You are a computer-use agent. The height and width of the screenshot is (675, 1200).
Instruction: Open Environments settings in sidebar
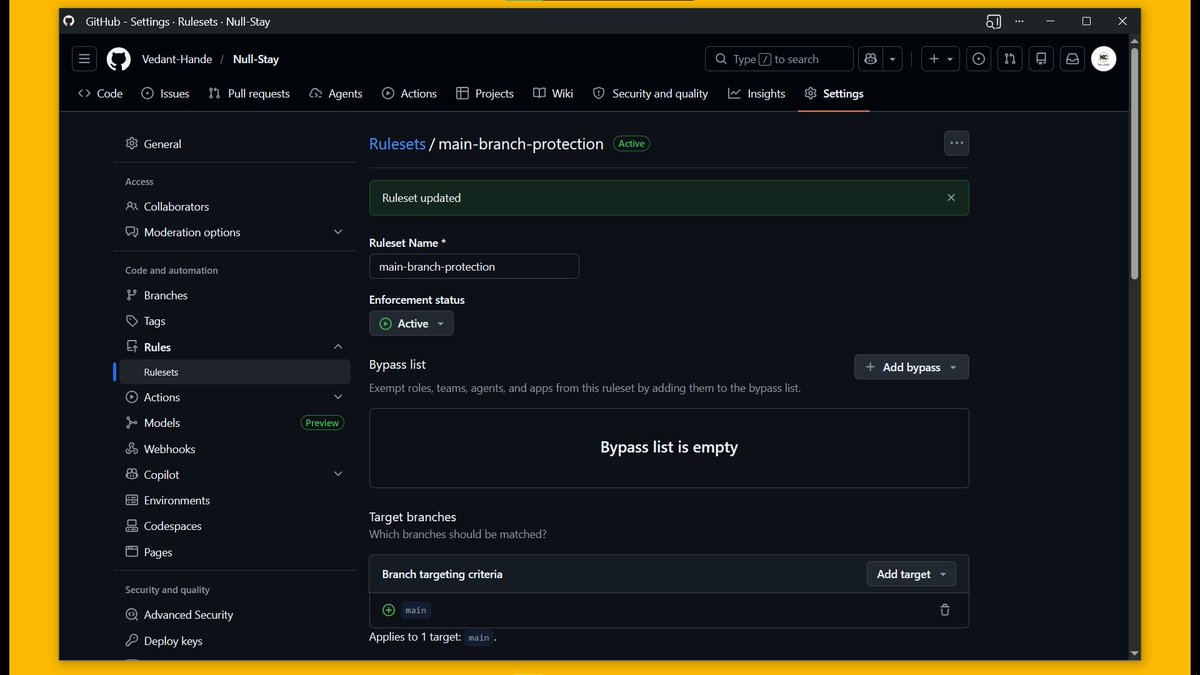233,500
